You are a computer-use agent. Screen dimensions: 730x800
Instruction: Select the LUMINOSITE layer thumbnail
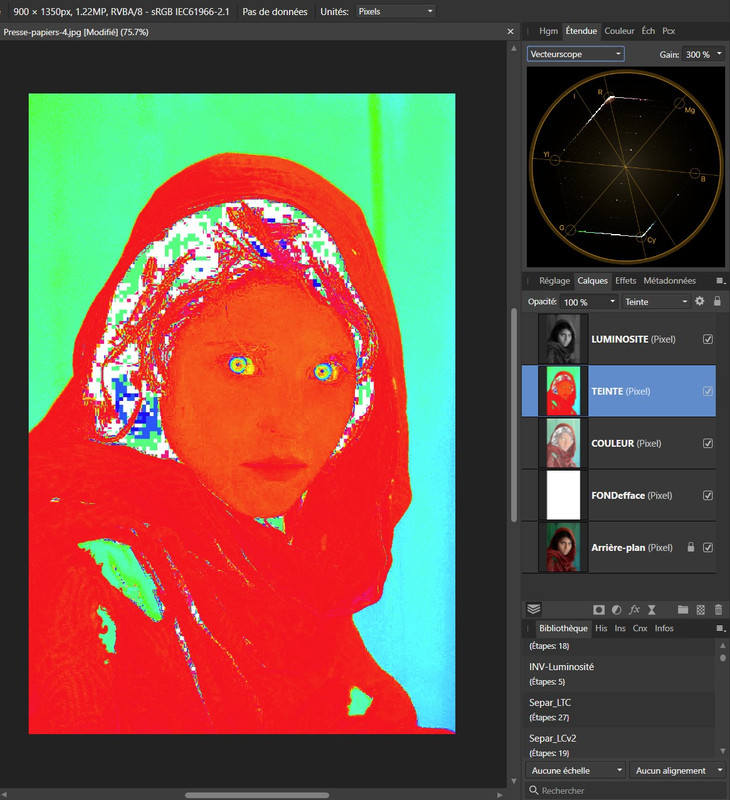(563, 339)
